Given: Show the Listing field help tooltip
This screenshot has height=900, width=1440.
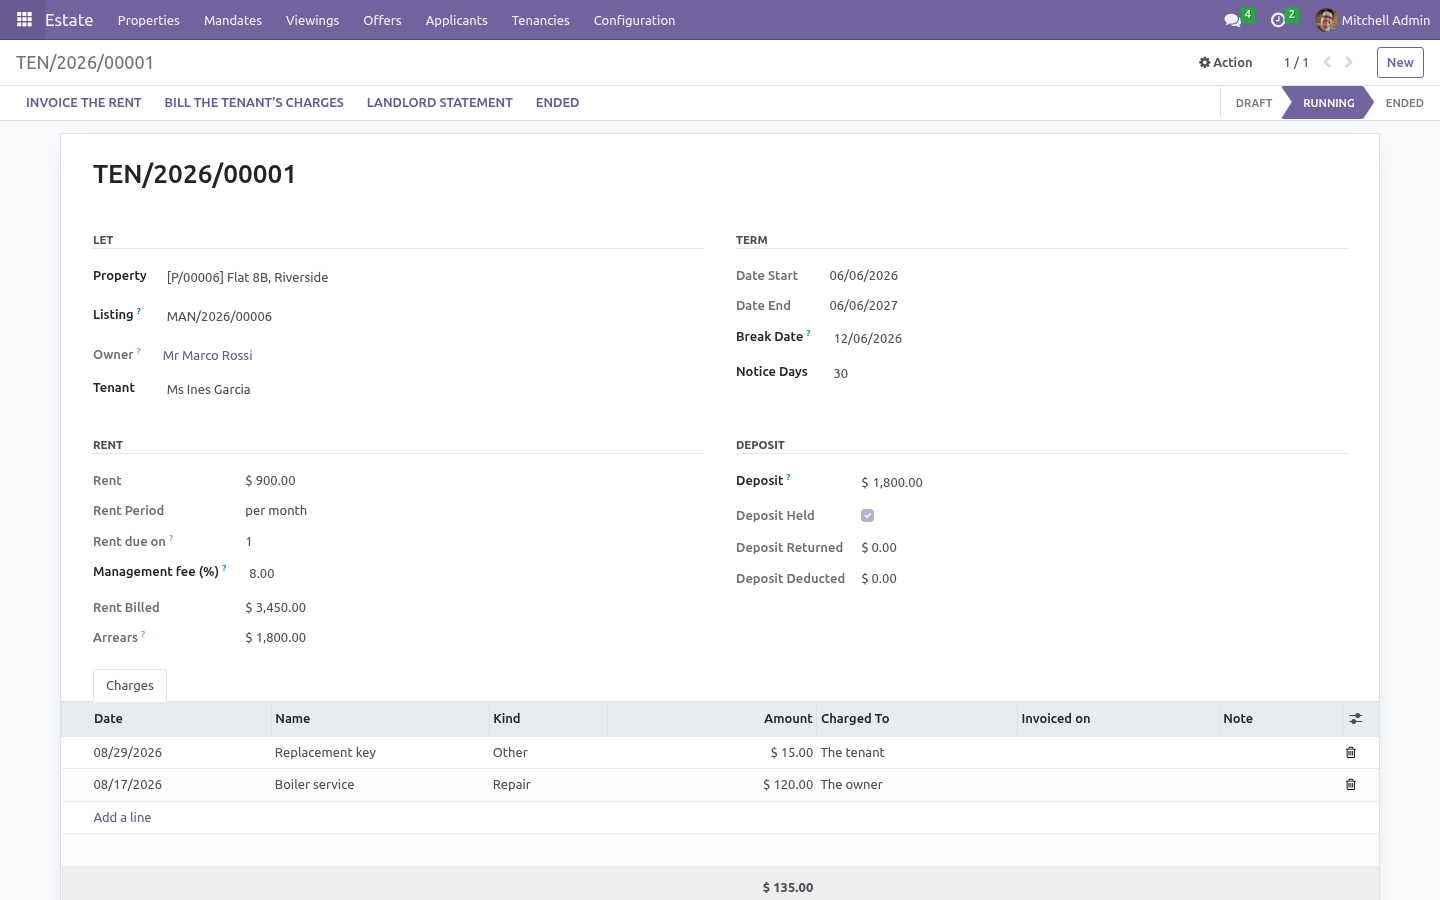Looking at the screenshot, I should [x=139, y=311].
